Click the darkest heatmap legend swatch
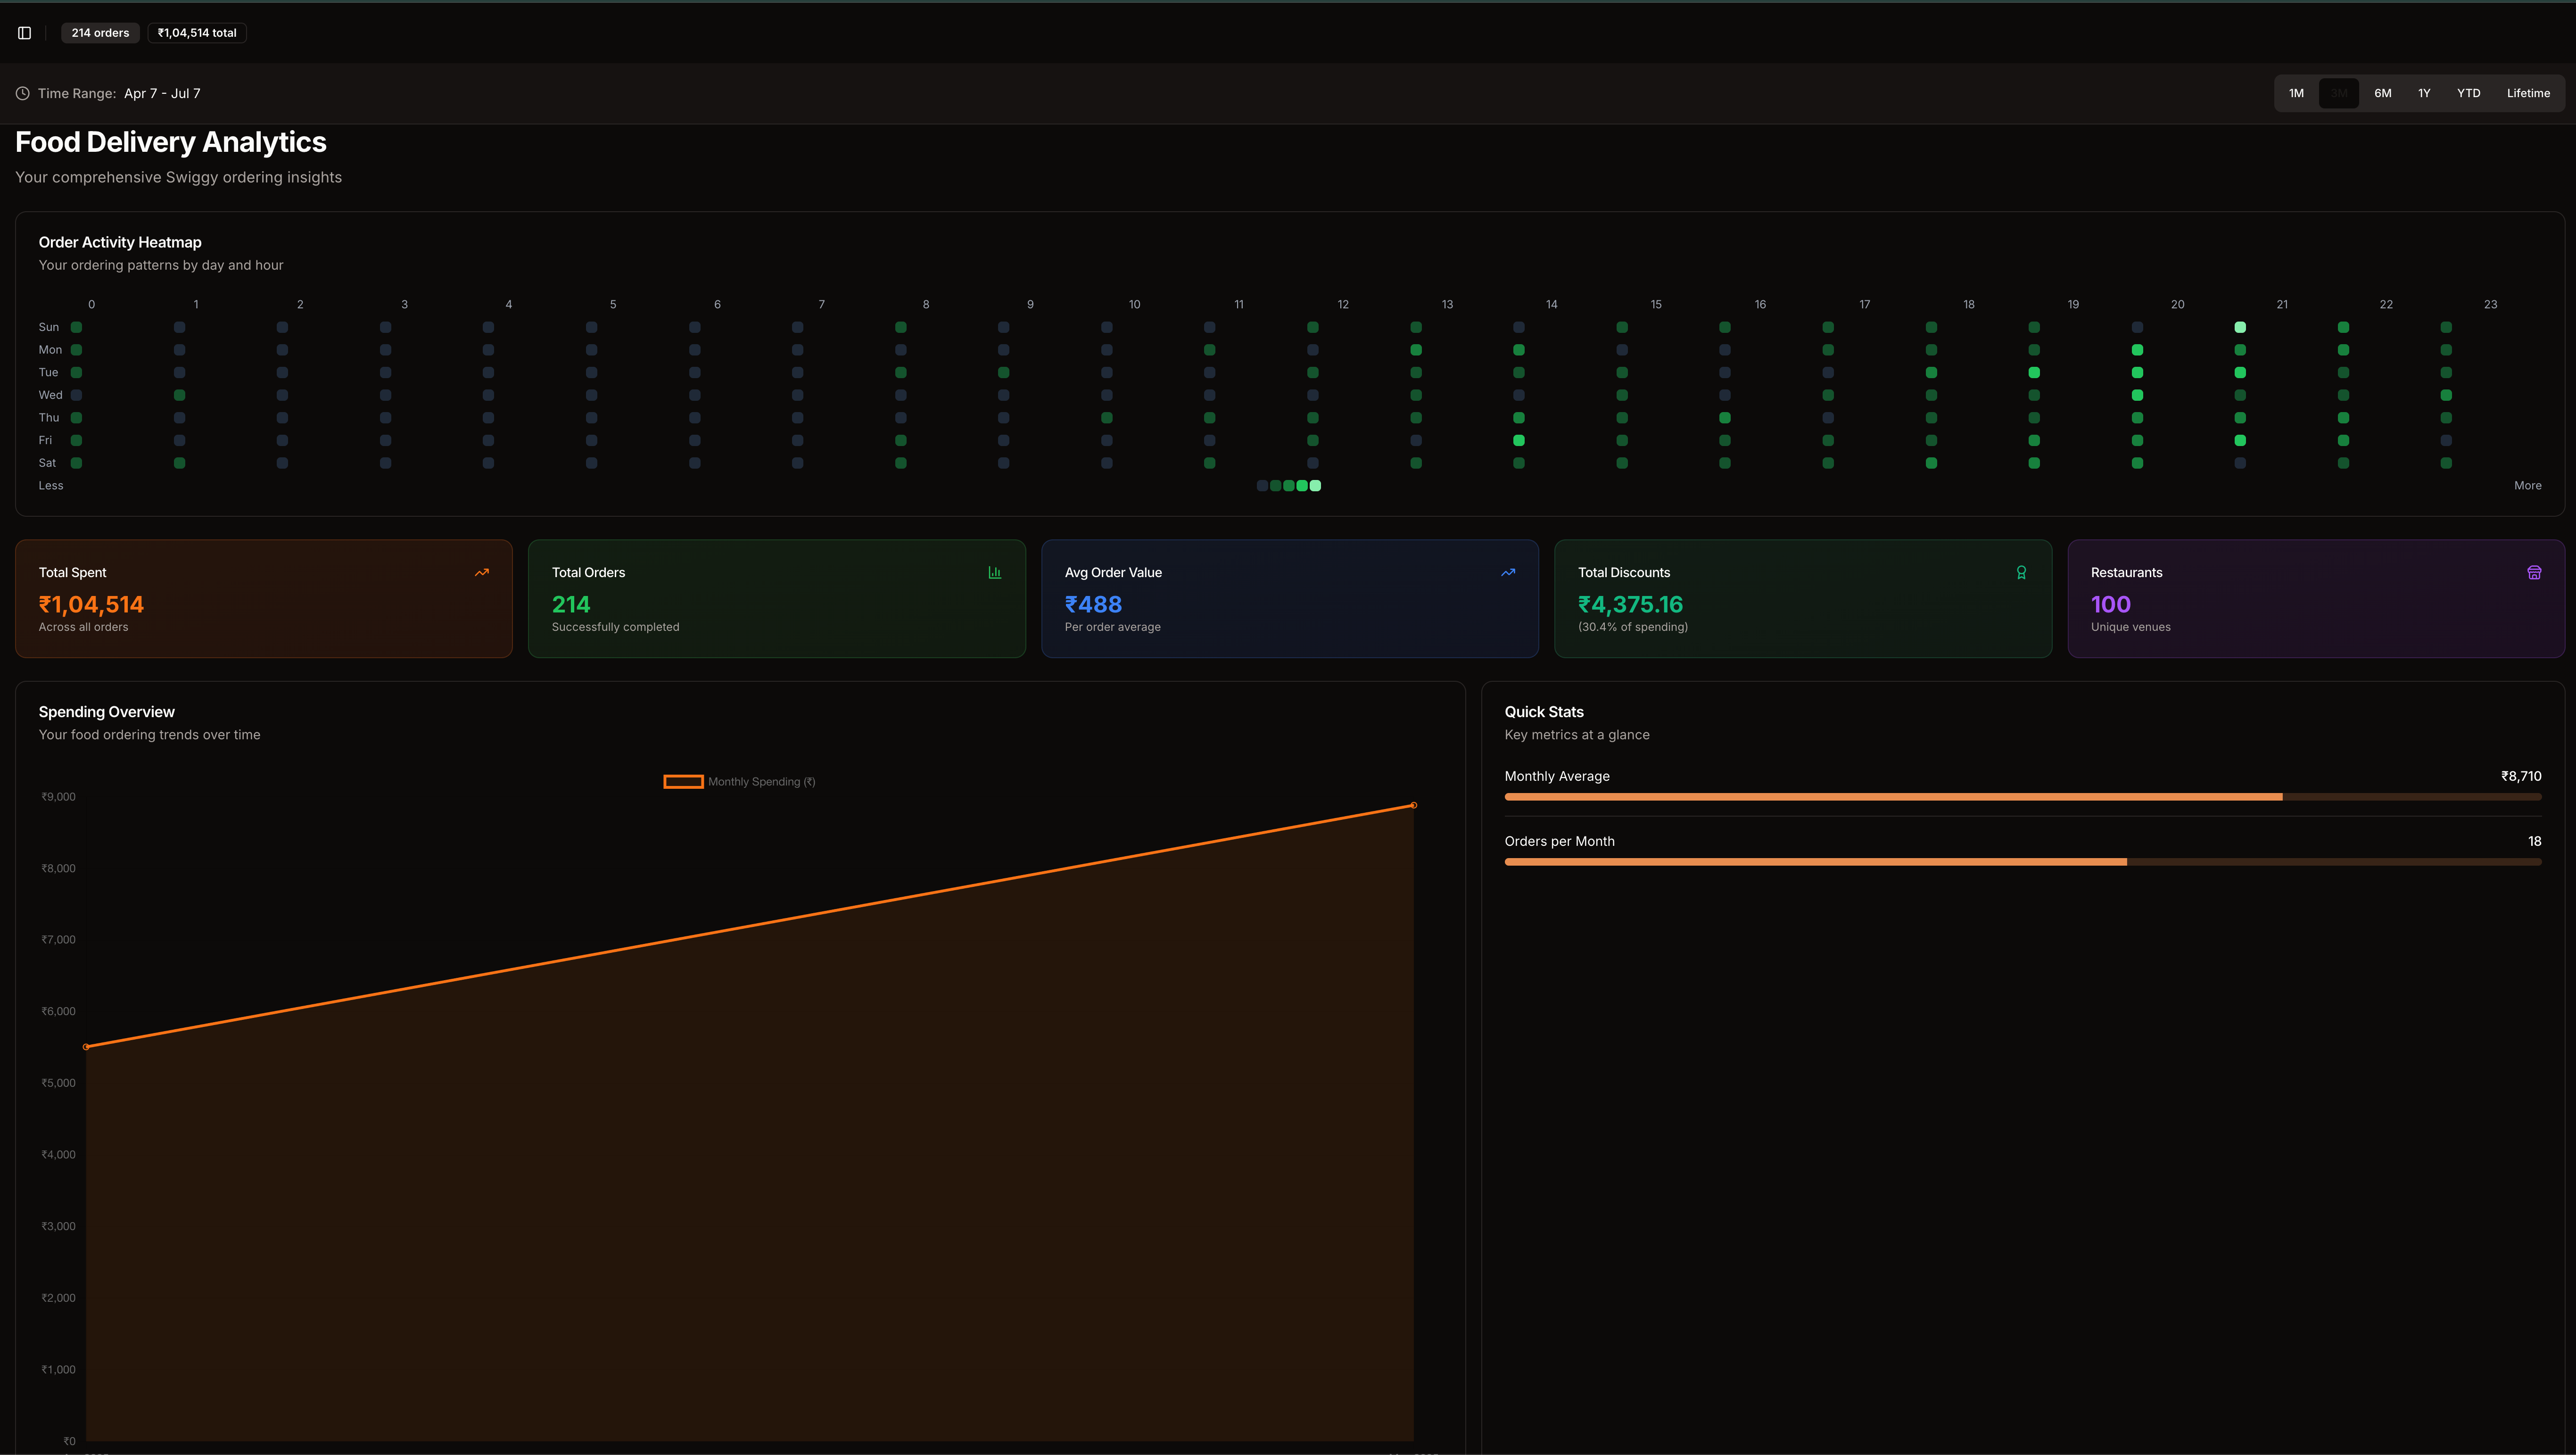The image size is (2576, 1455). coord(1262,486)
